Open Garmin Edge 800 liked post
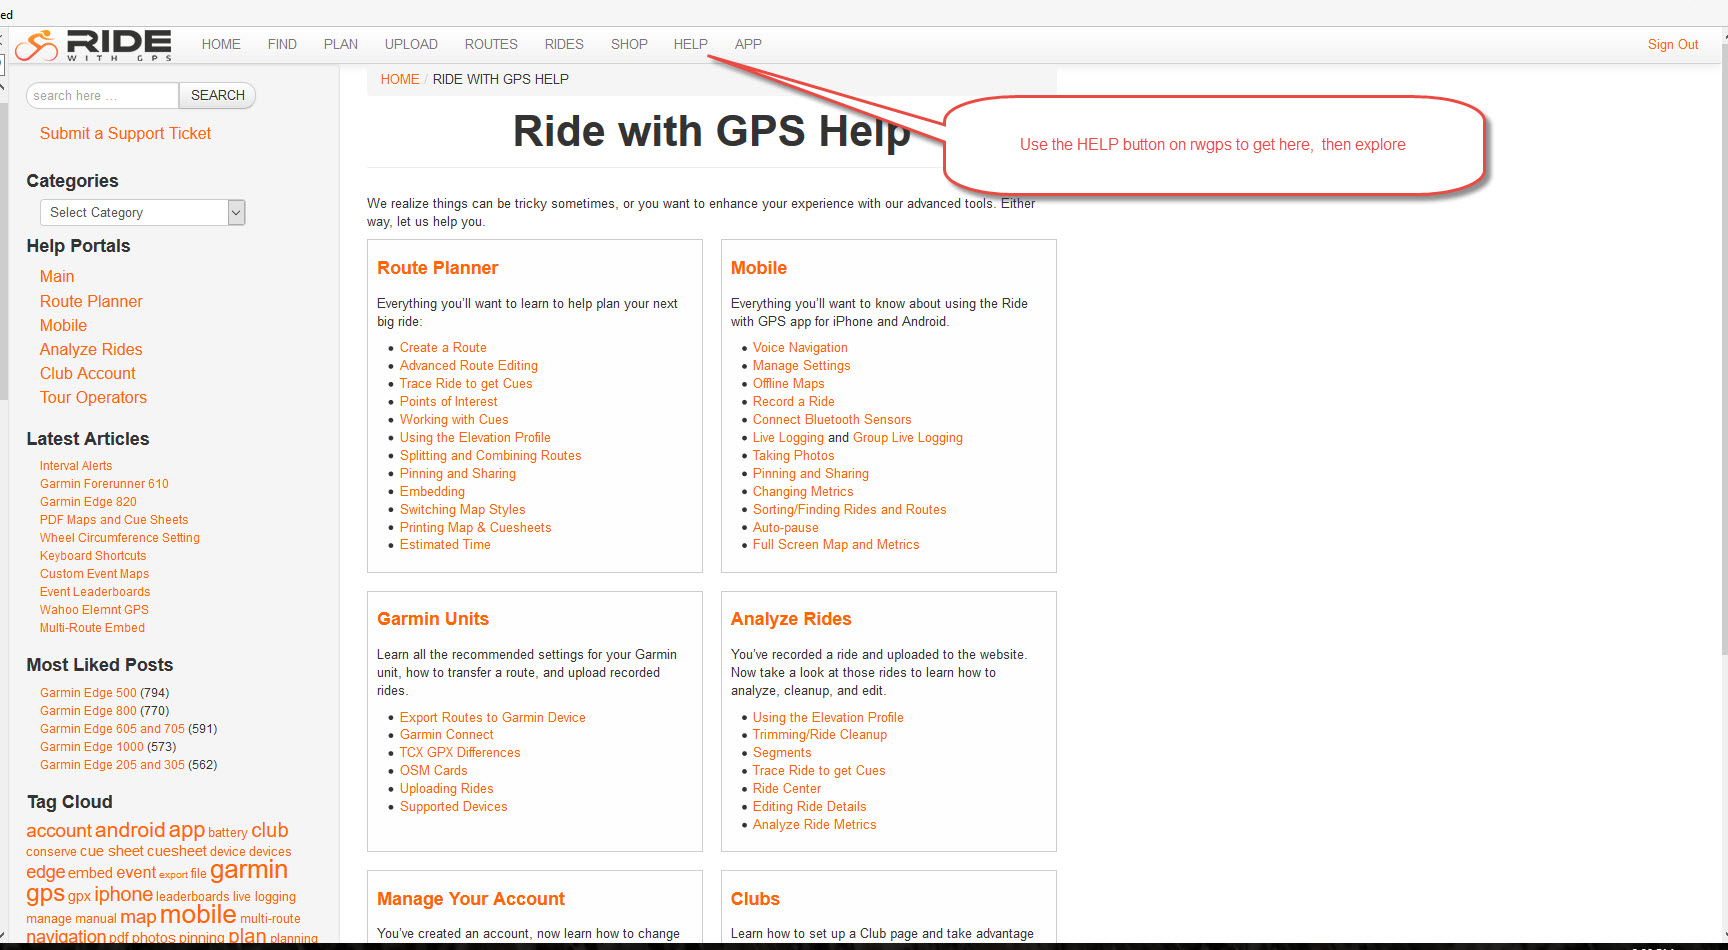1728x950 pixels. coord(88,711)
